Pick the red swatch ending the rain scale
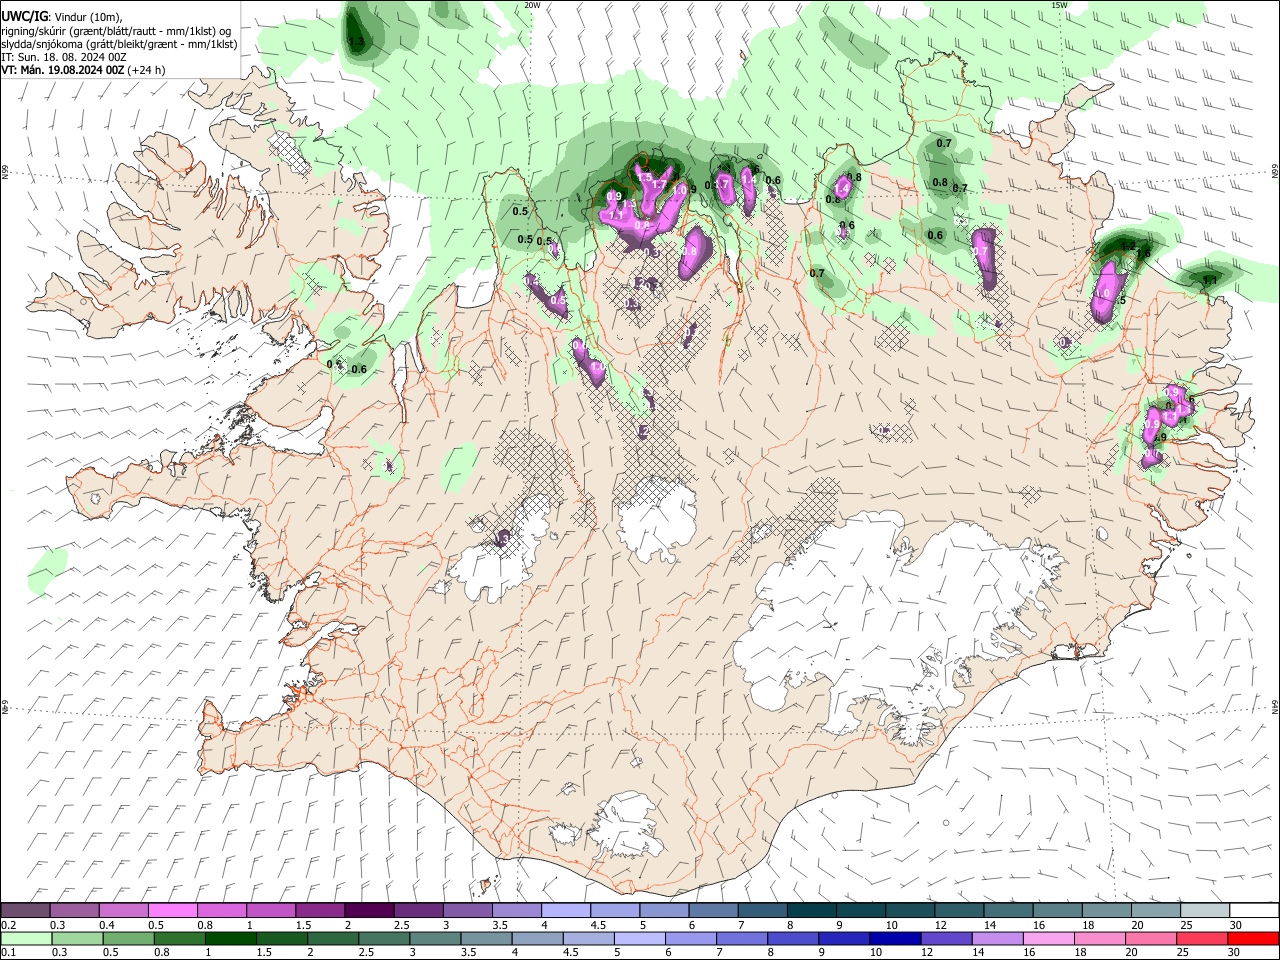 (1253, 938)
